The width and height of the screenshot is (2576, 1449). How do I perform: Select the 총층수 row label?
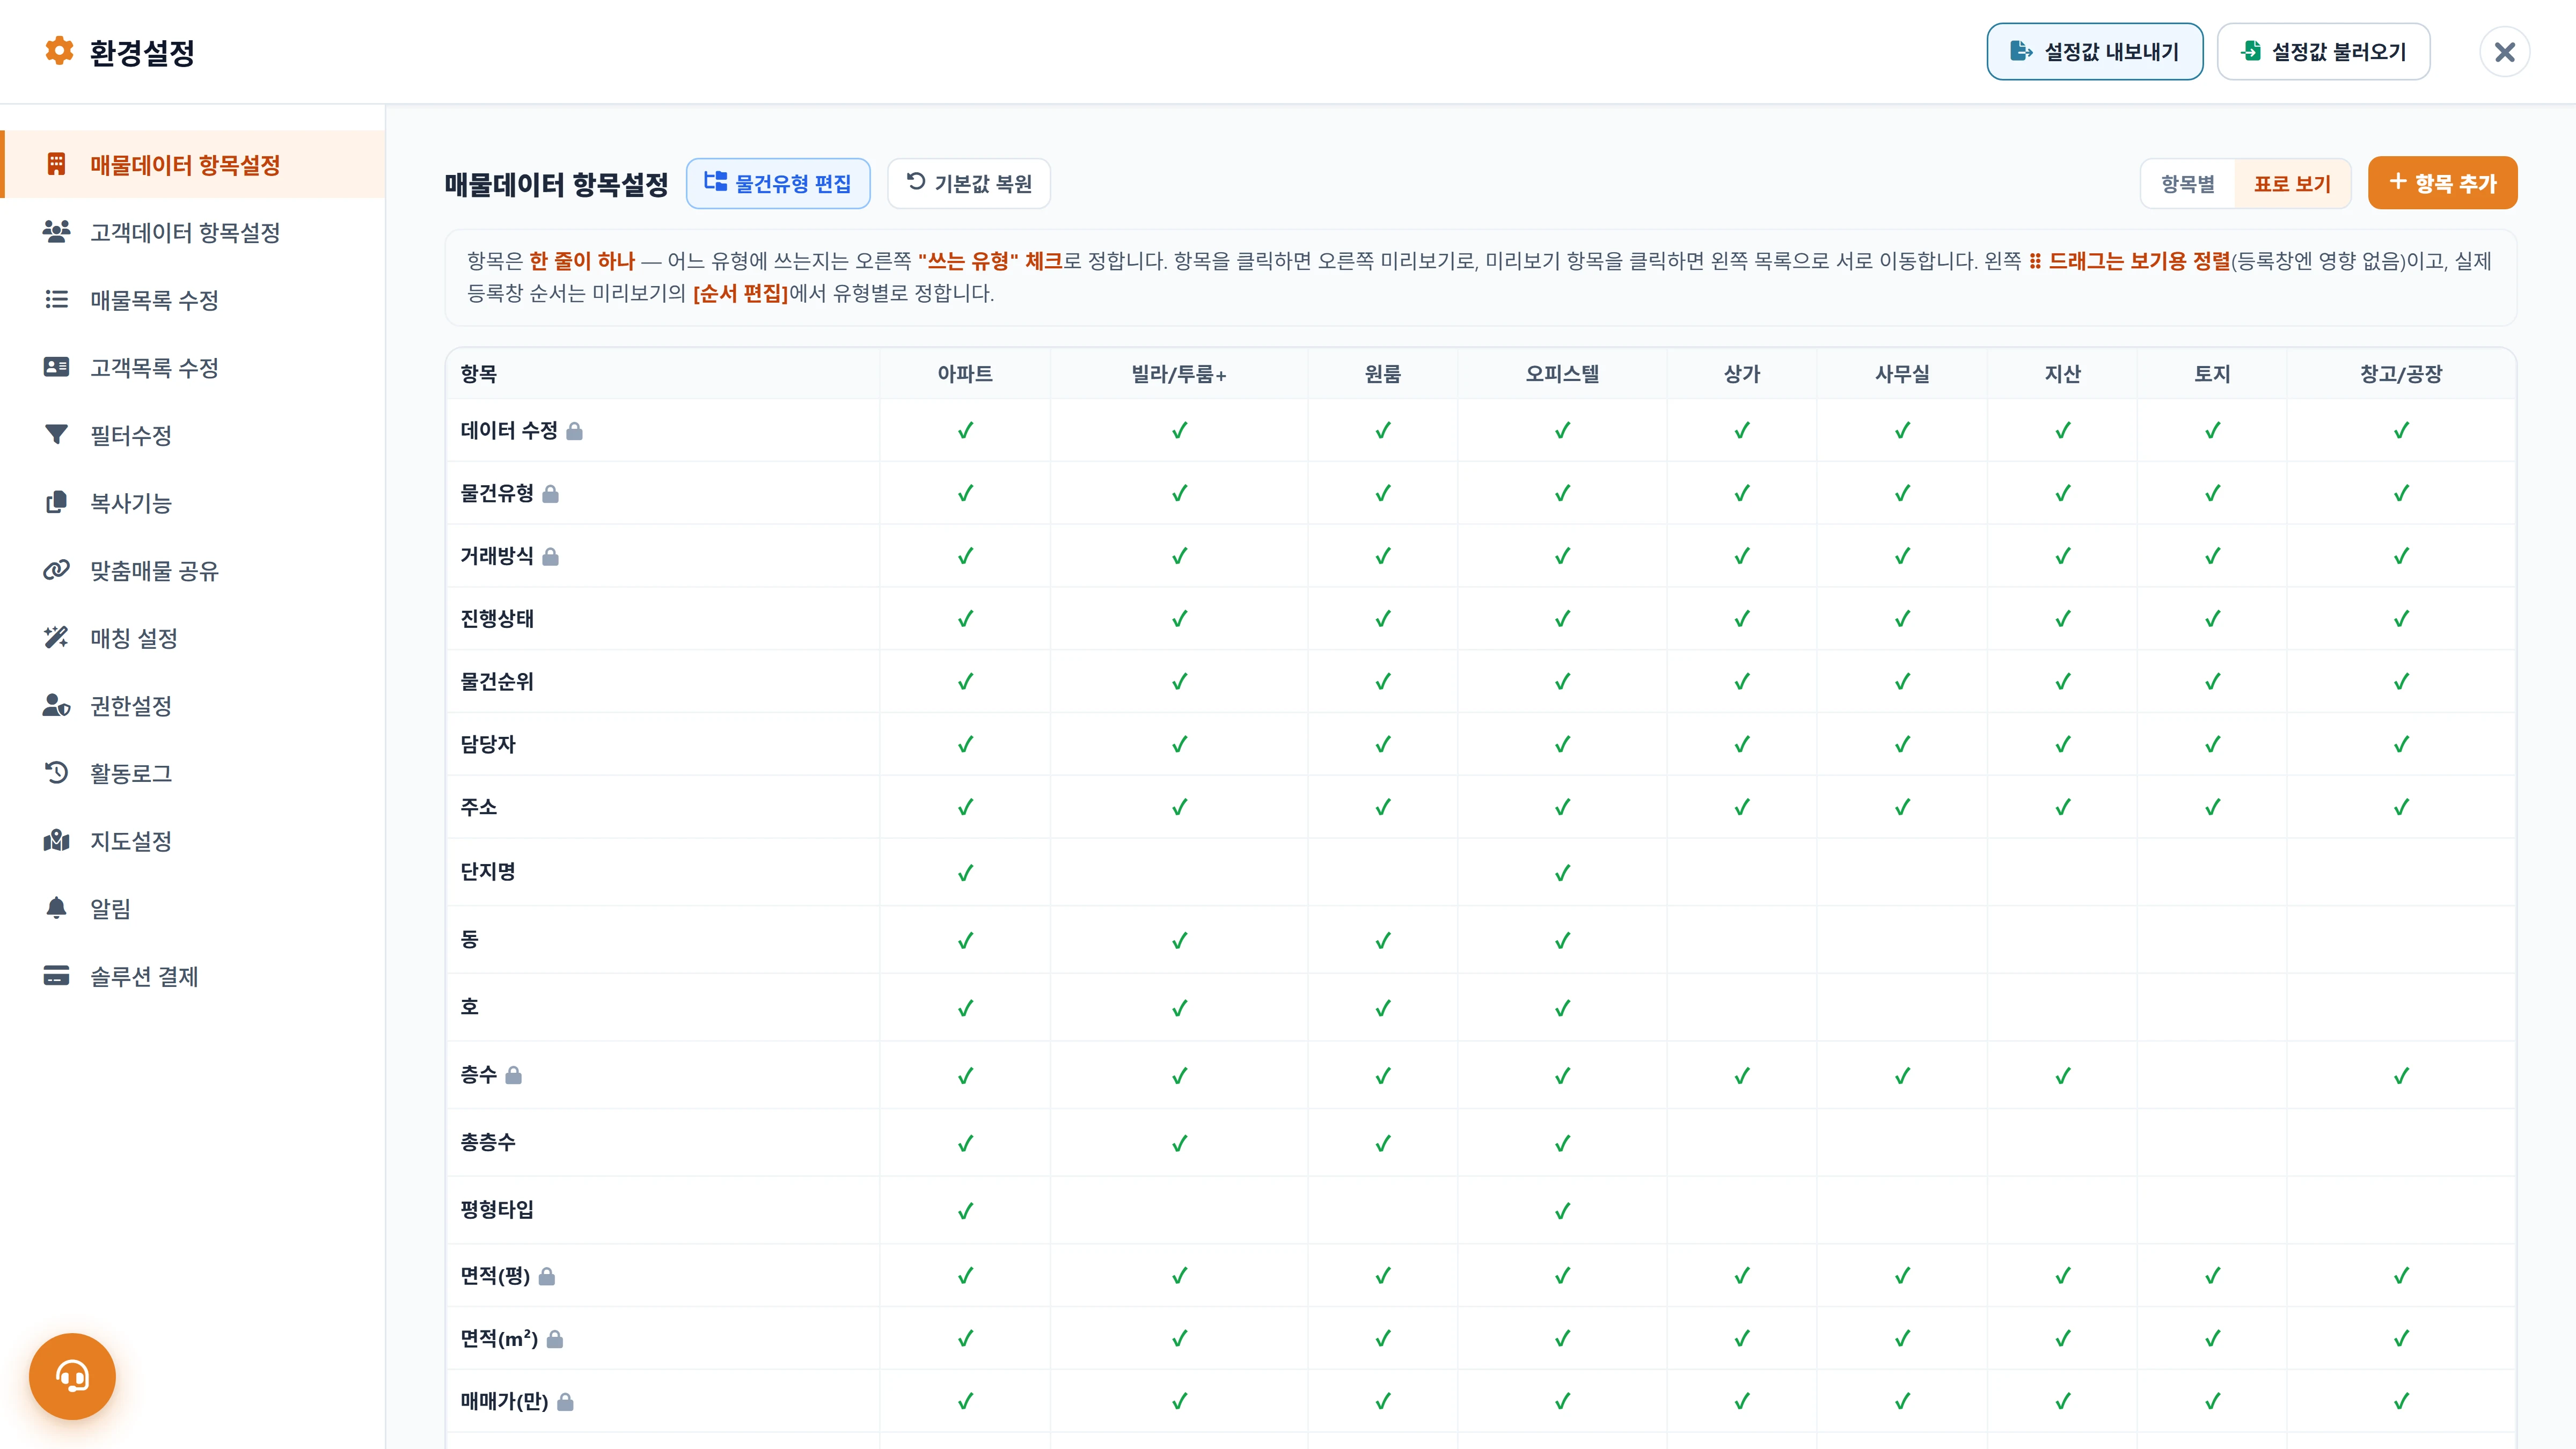point(488,1142)
